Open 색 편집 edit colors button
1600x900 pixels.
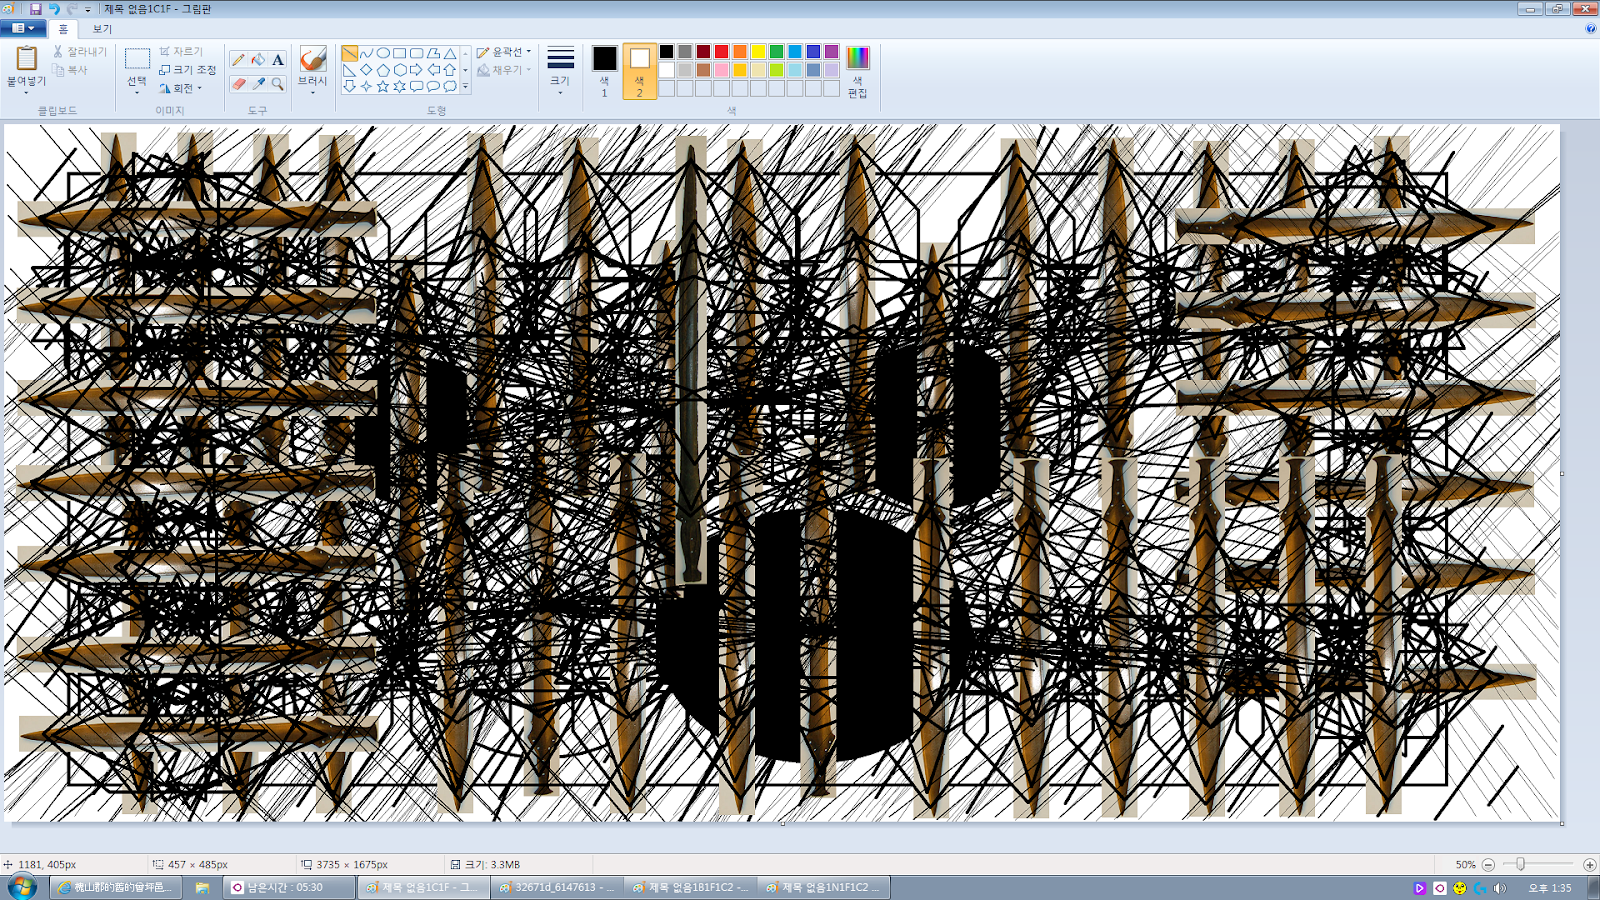858,70
